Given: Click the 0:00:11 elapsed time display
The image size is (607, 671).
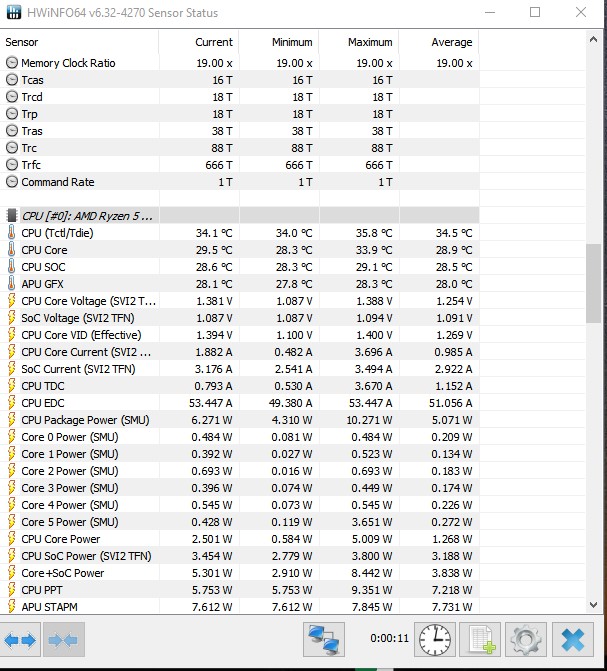Looking at the screenshot, I should tap(390, 638).
